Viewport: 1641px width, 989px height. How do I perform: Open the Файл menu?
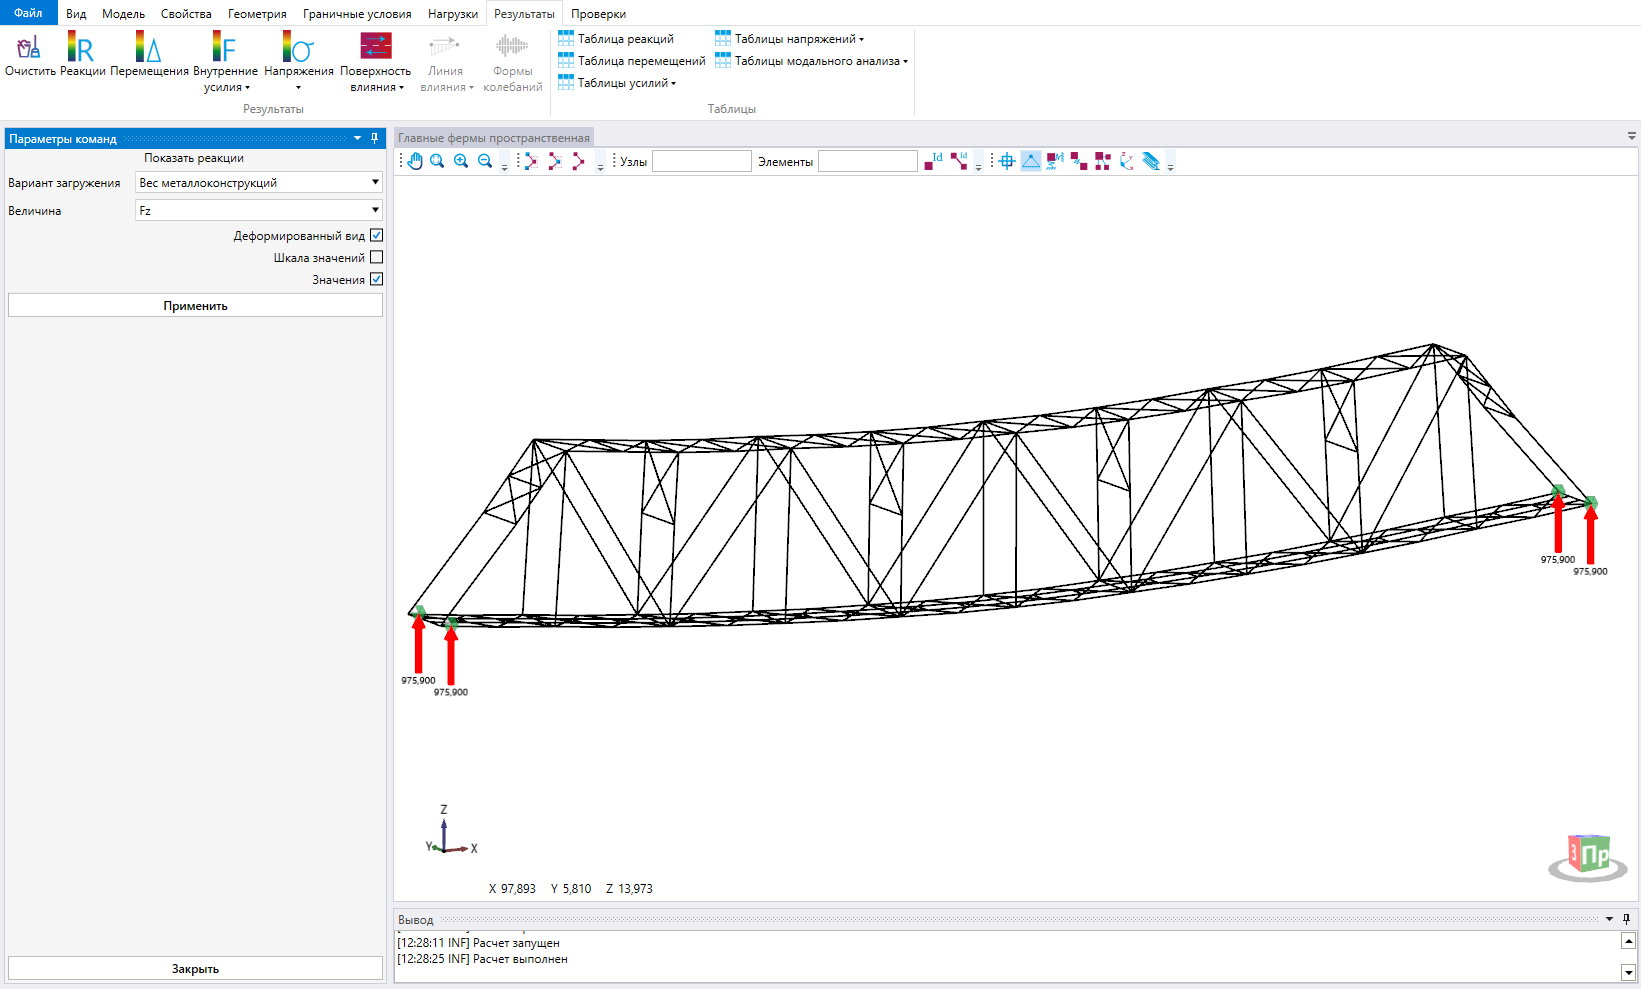pyautogui.click(x=28, y=13)
